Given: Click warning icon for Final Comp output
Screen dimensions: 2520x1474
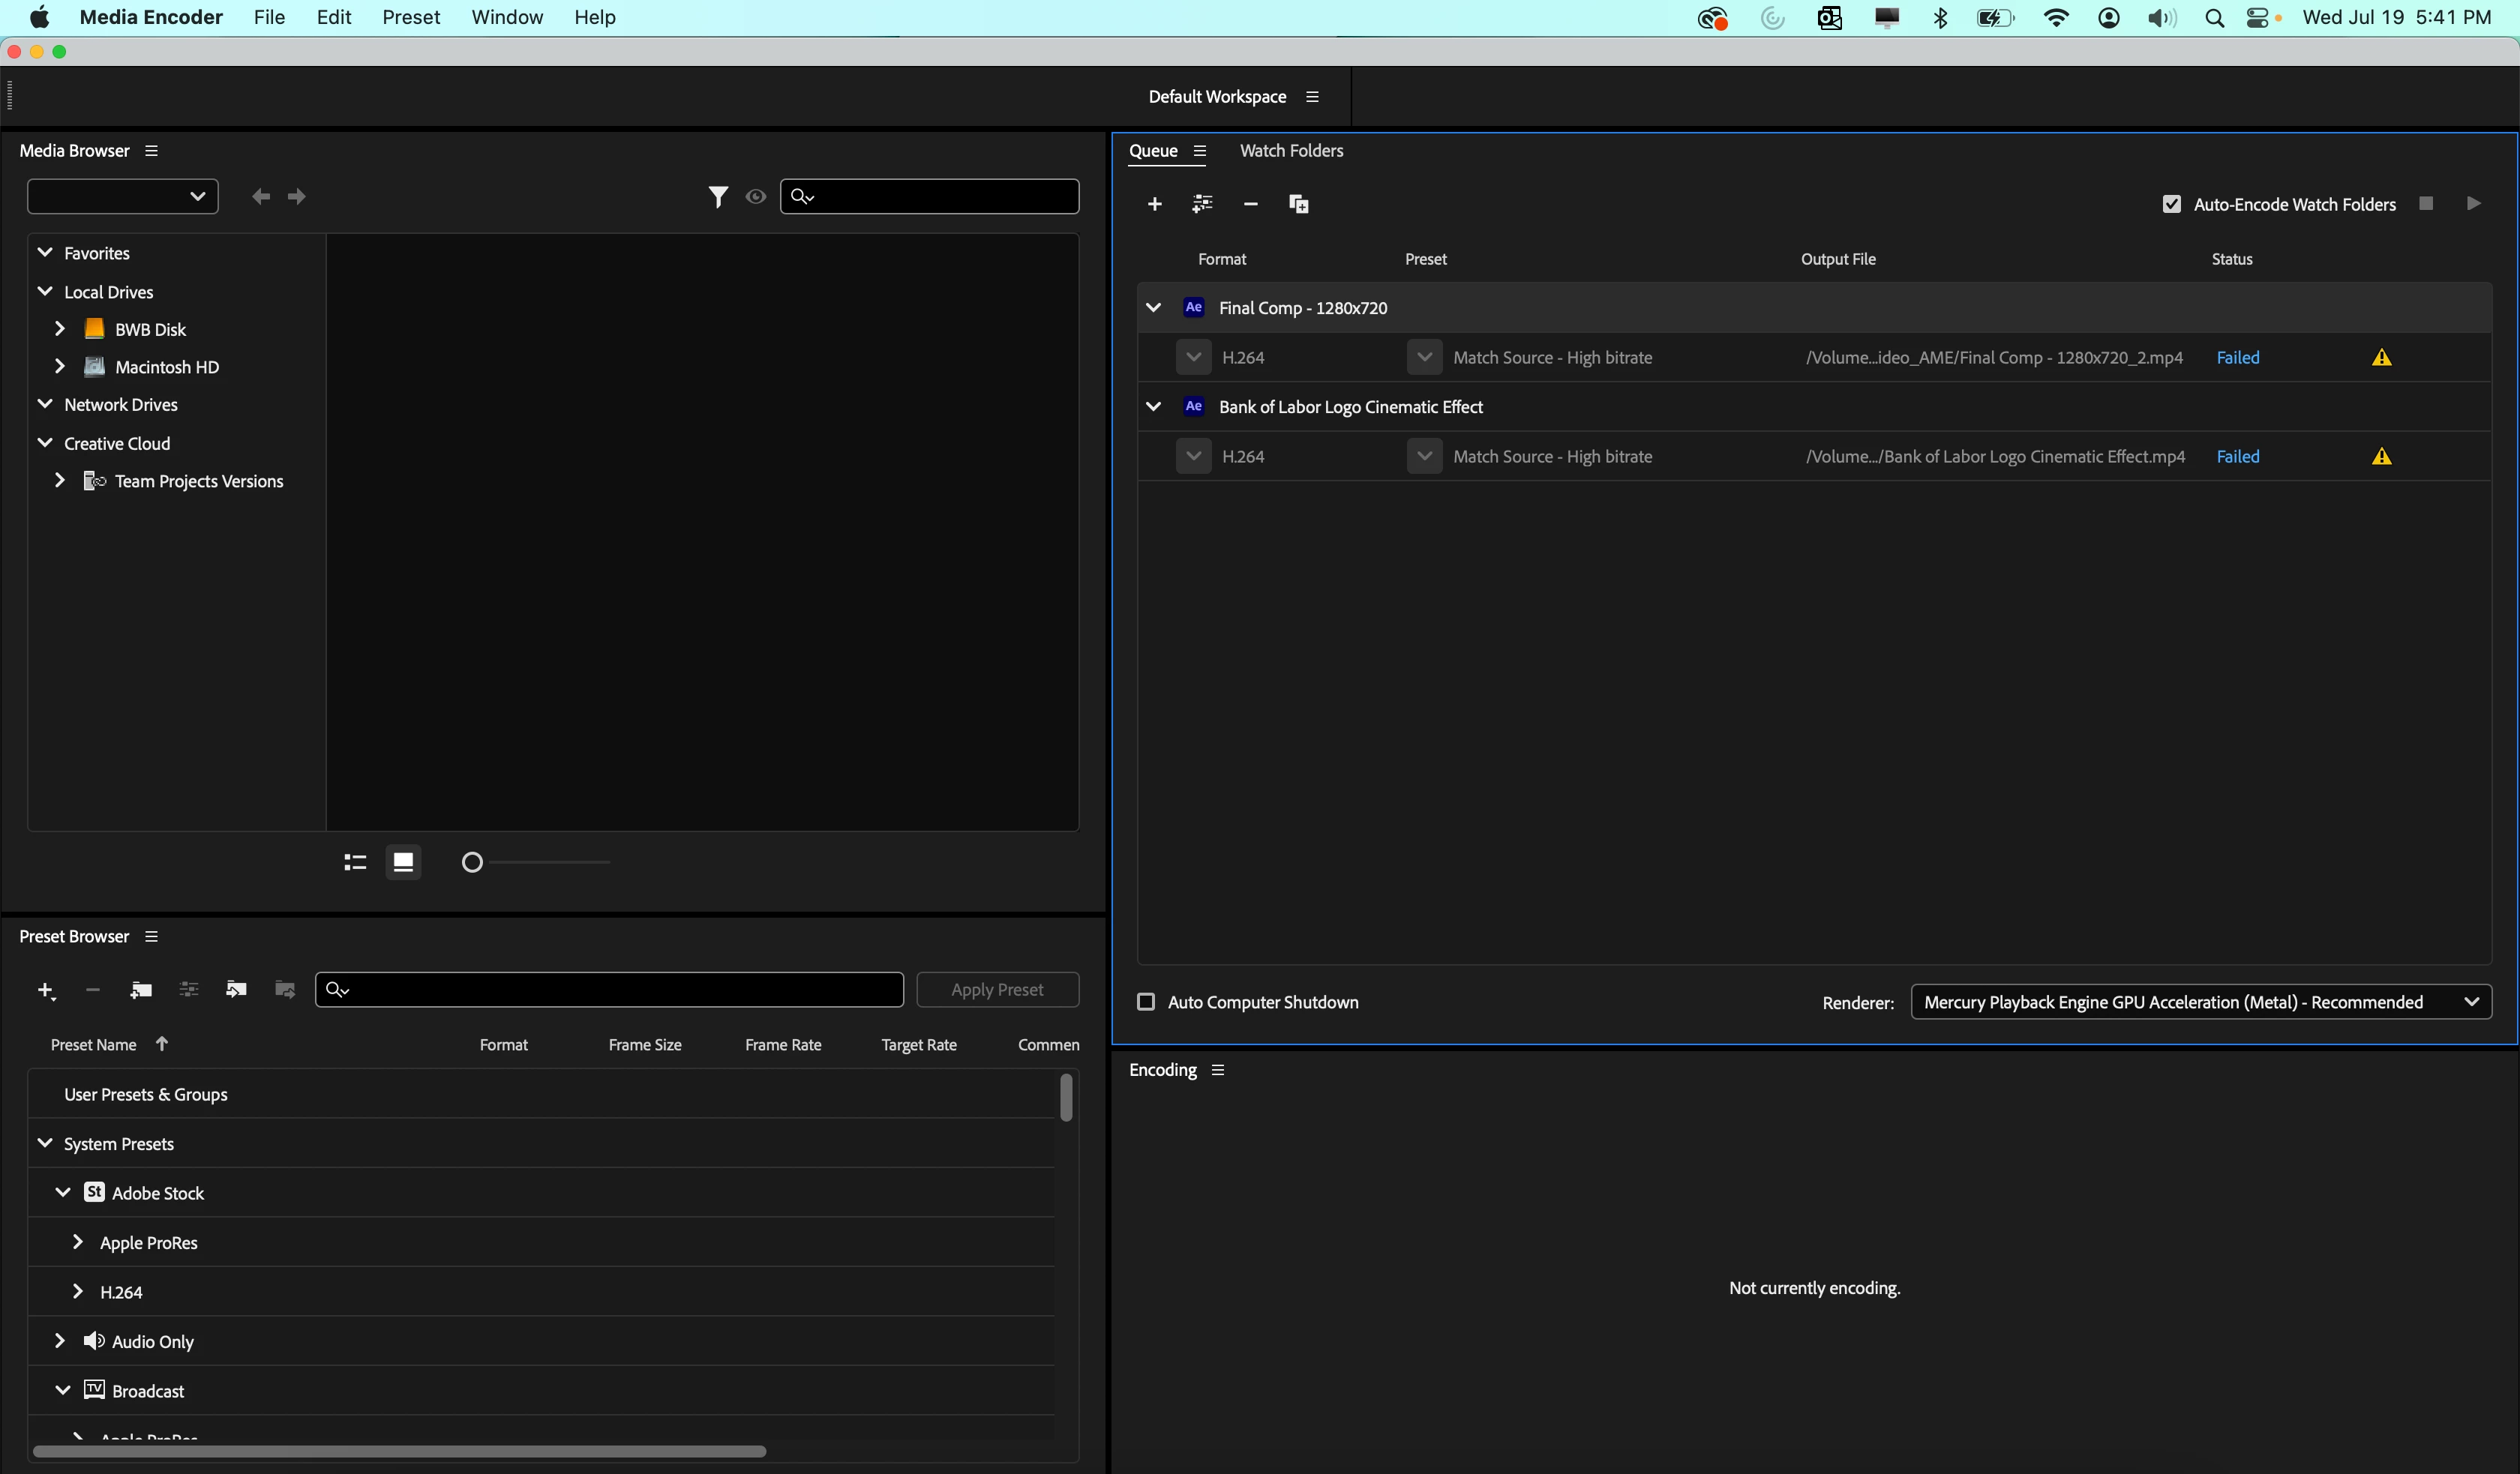Looking at the screenshot, I should coord(2381,357).
